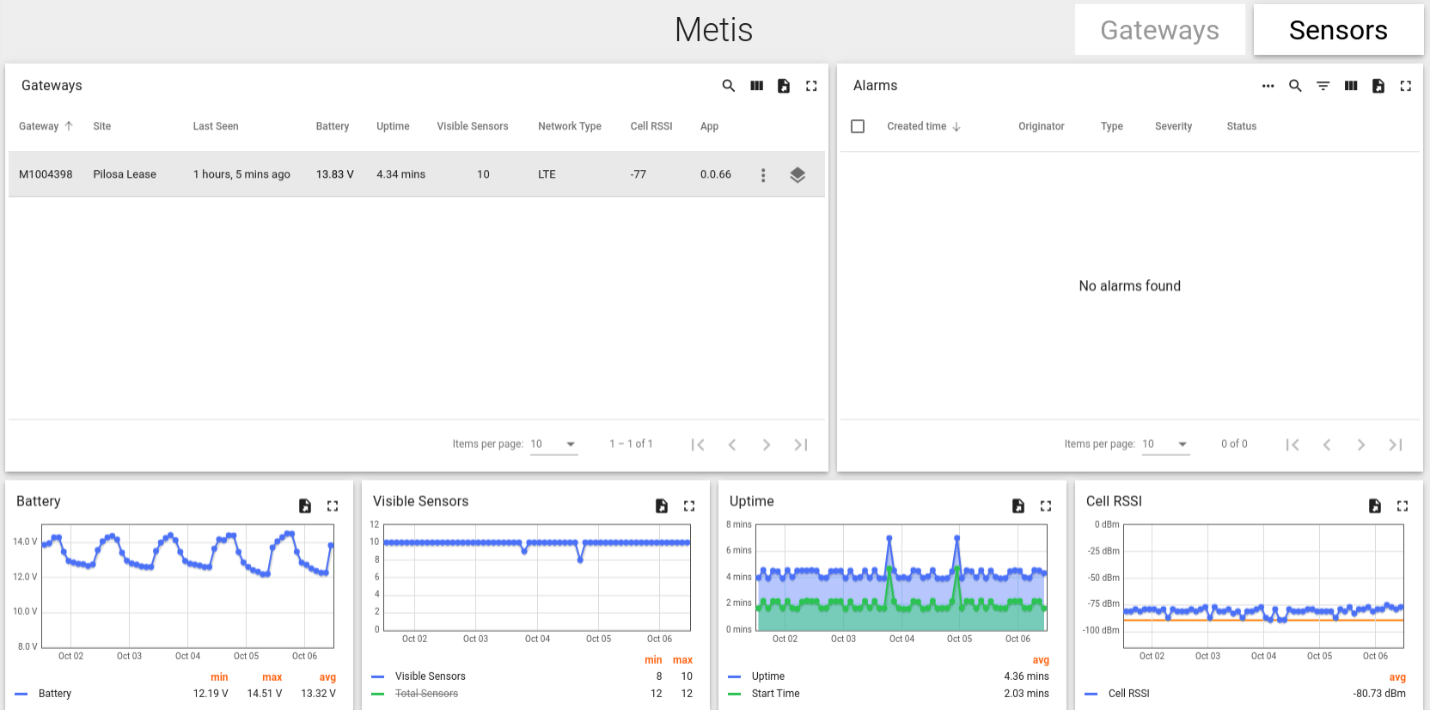Sort Gateways table by Cell RSSI header
The width and height of the screenshot is (1430, 712).
pos(652,127)
